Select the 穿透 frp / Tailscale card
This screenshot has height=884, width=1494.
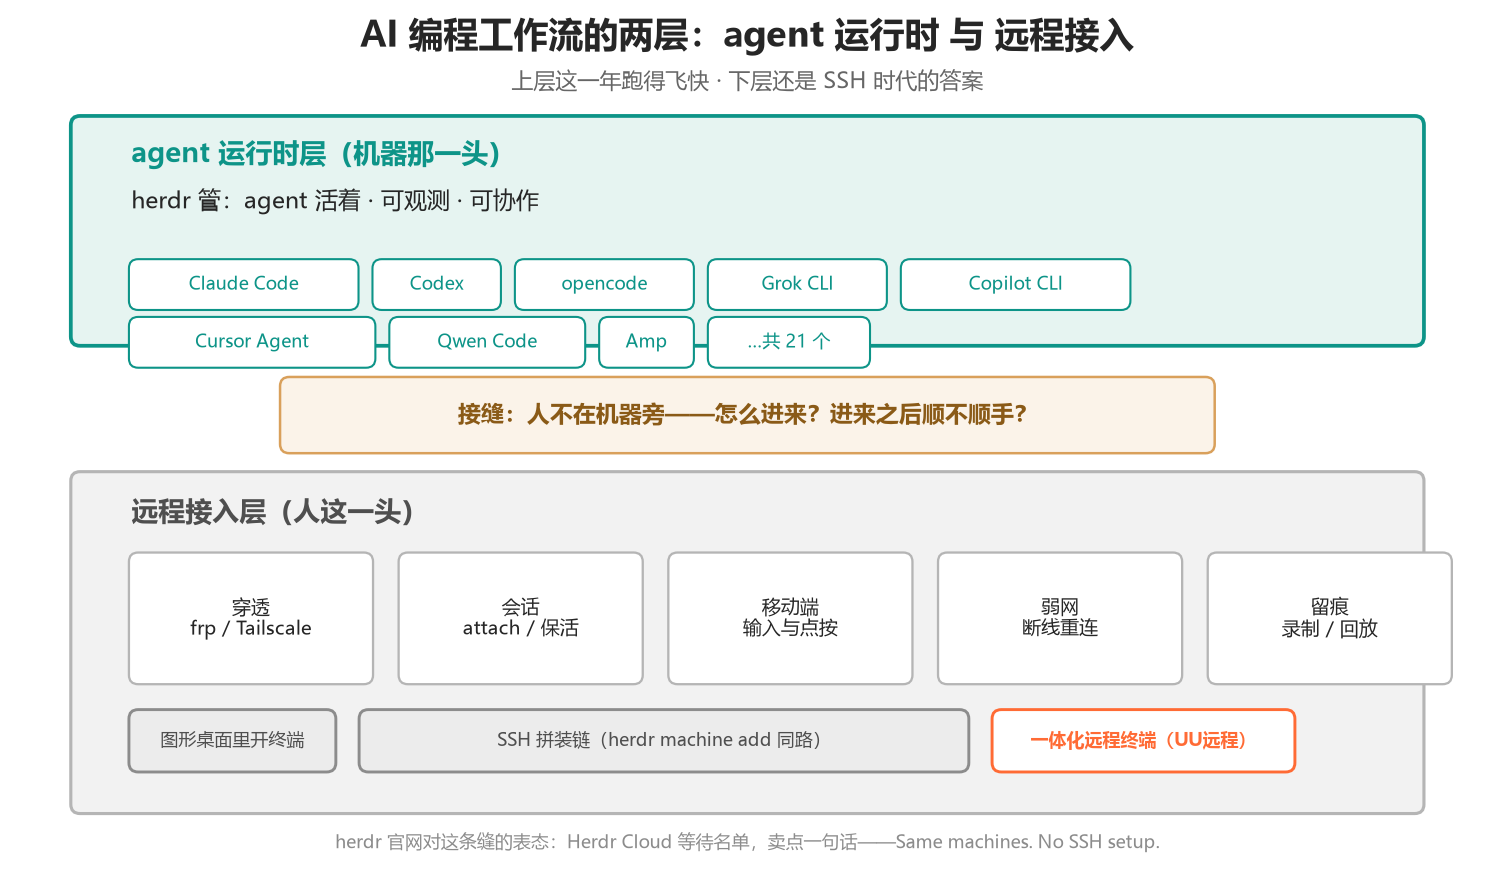(251, 618)
